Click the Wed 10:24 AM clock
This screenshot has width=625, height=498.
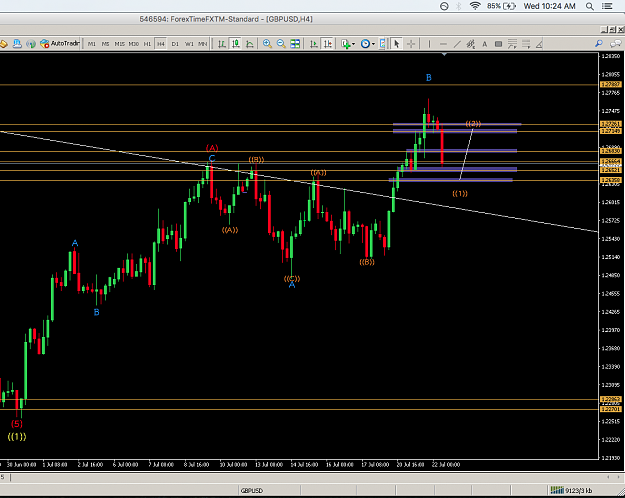pos(549,6)
